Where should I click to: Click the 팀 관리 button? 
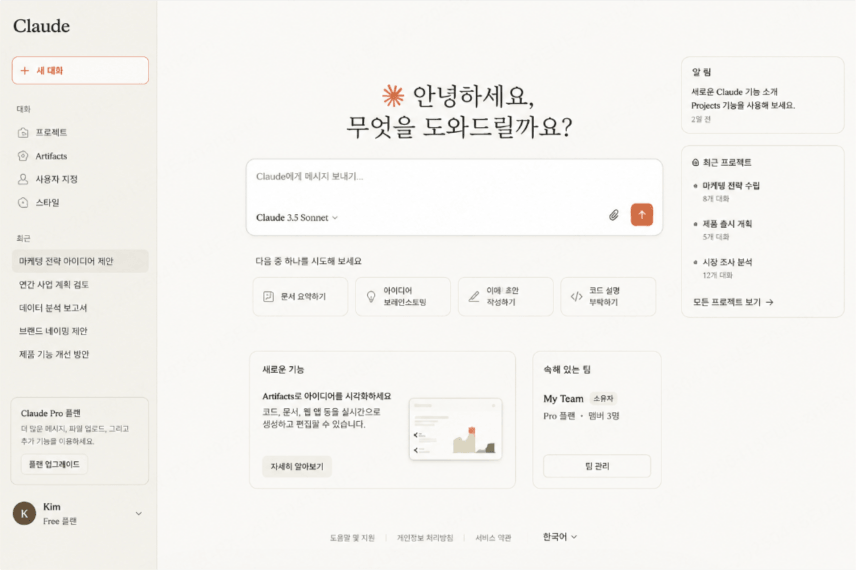[597, 466]
